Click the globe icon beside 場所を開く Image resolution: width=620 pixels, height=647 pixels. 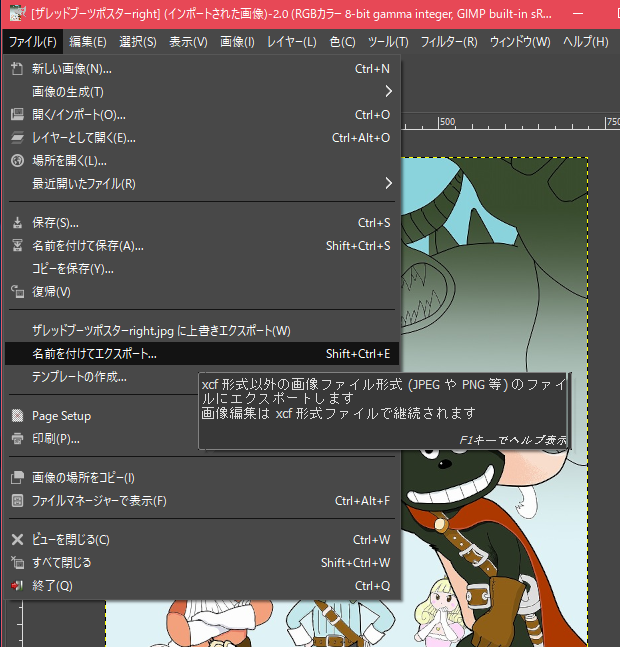tap(17, 161)
